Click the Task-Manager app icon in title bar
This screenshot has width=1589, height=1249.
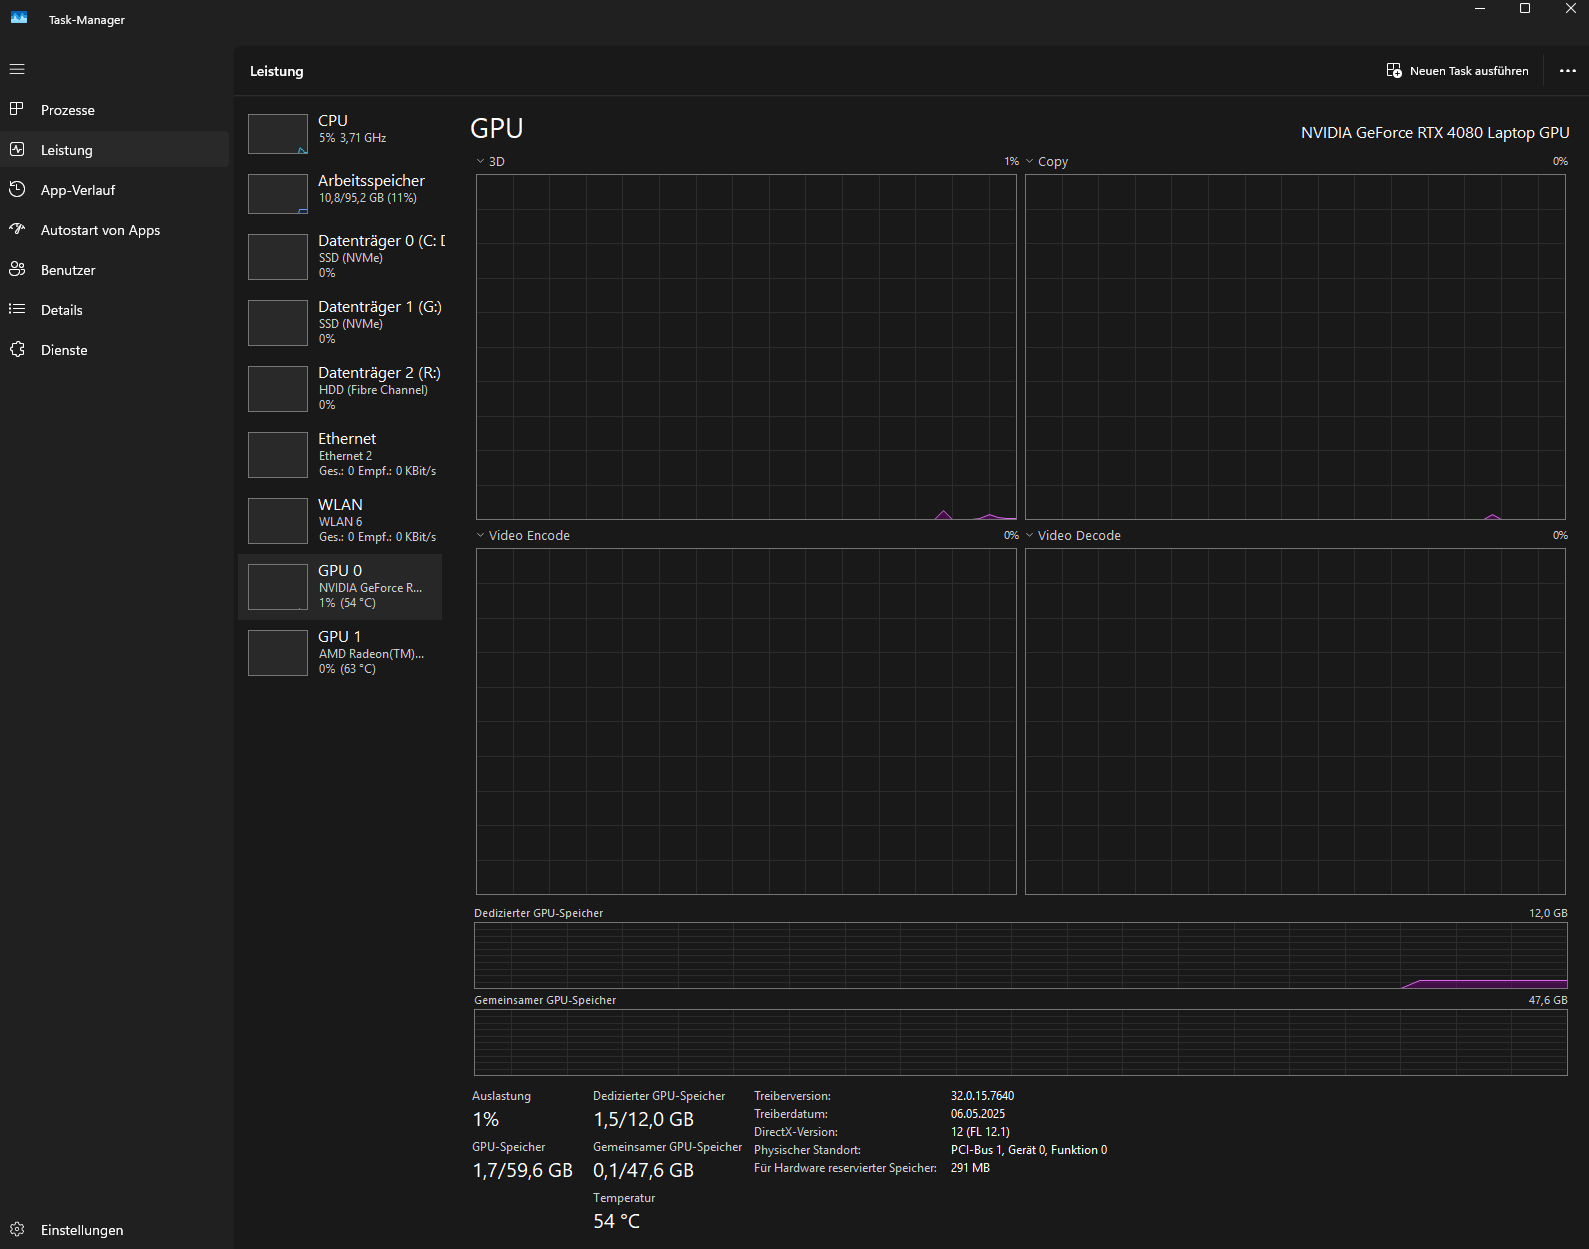click(x=19, y=18)
